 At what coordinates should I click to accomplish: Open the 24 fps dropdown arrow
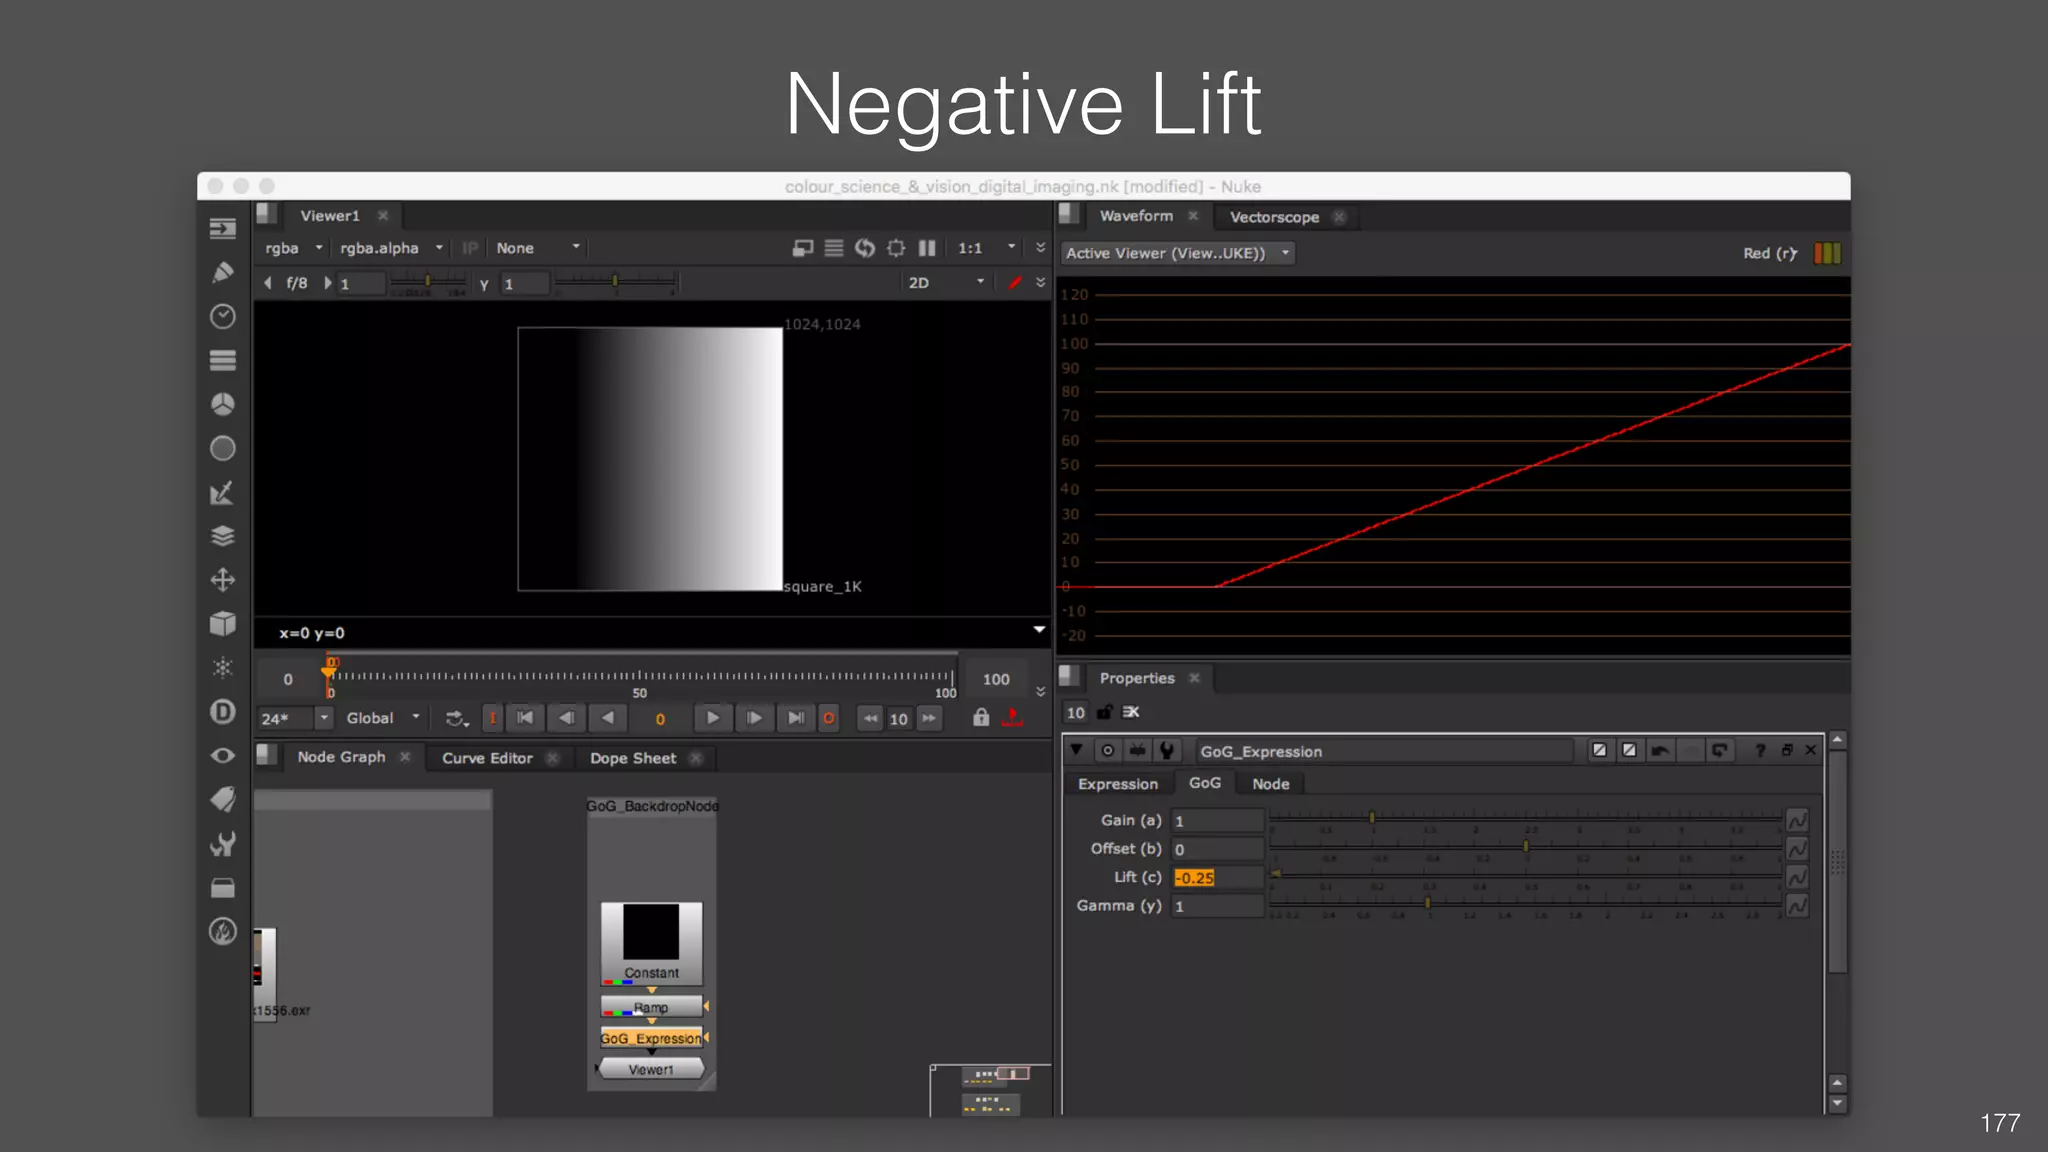click(324, 718)
